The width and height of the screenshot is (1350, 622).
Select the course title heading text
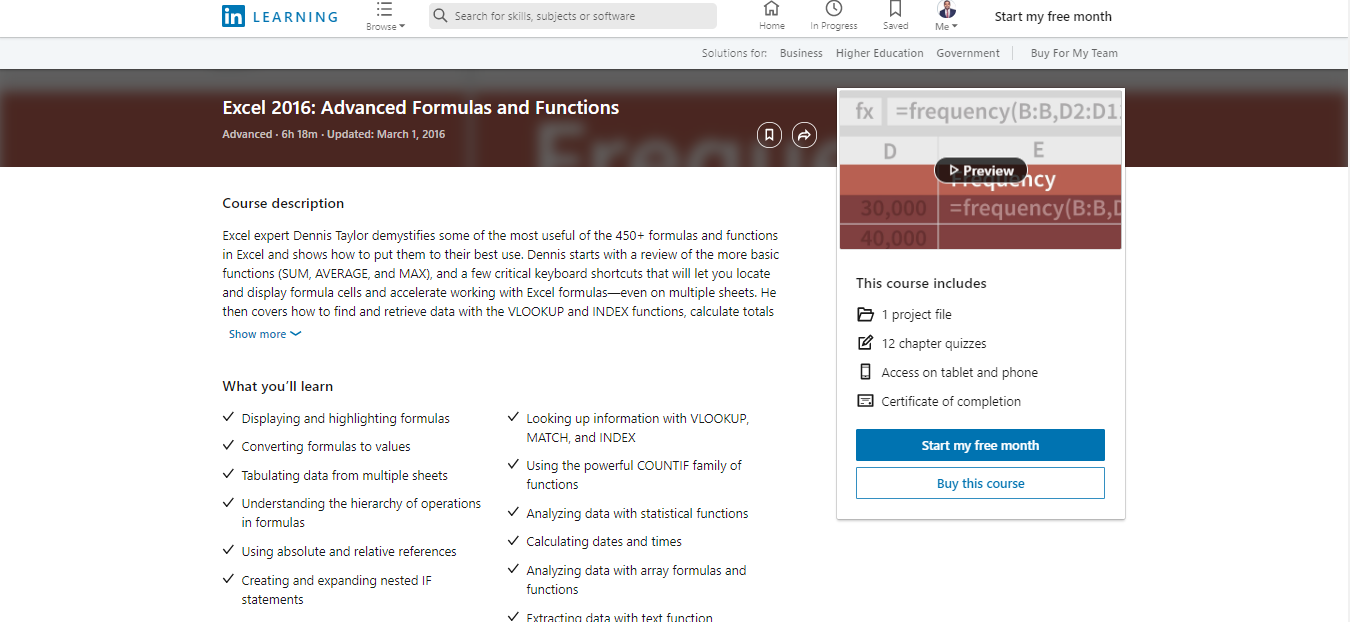421,107
